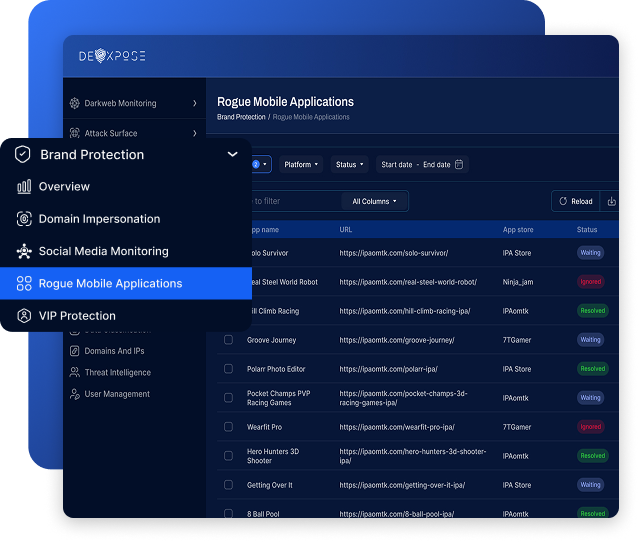Click the VIP Protection person icon
Image resolution: width=639 pixels, height=543 pixels.
24,316
